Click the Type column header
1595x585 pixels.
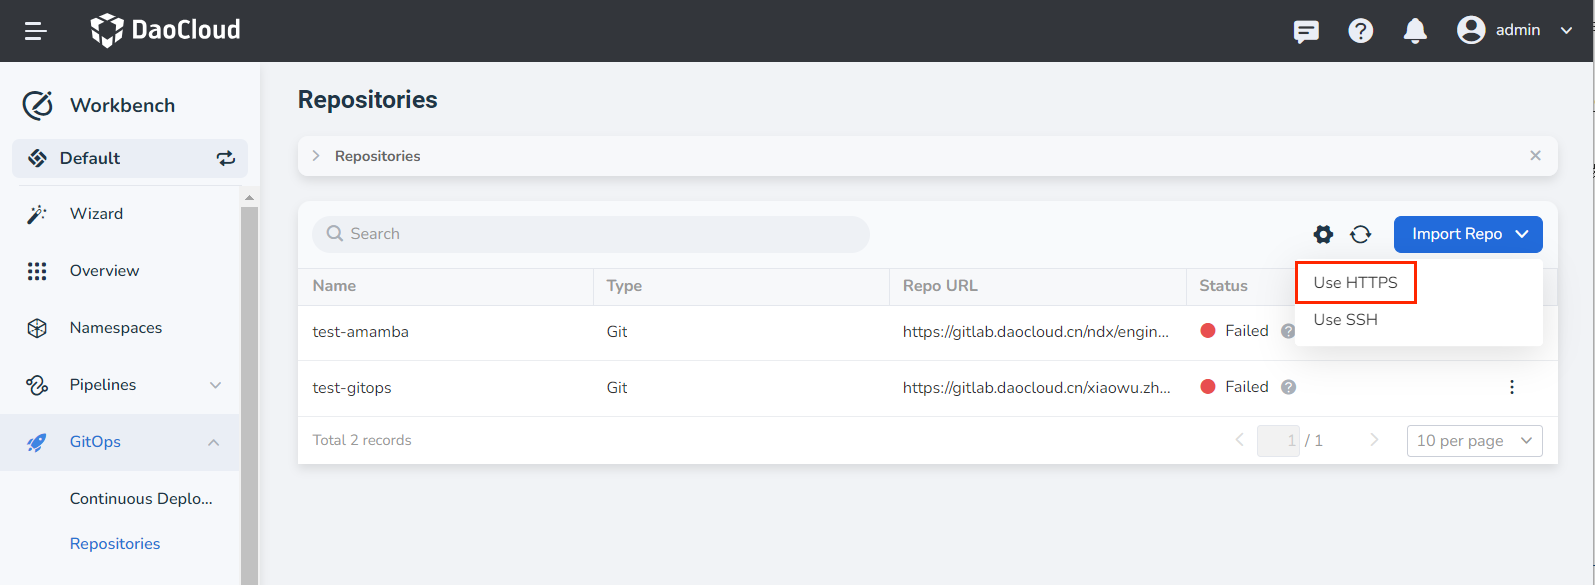[624, 286]
